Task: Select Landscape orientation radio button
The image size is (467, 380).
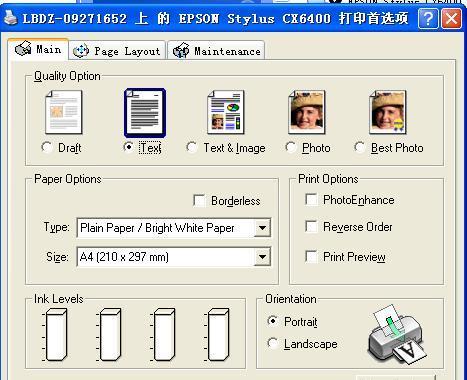Action: click(273, 343)
